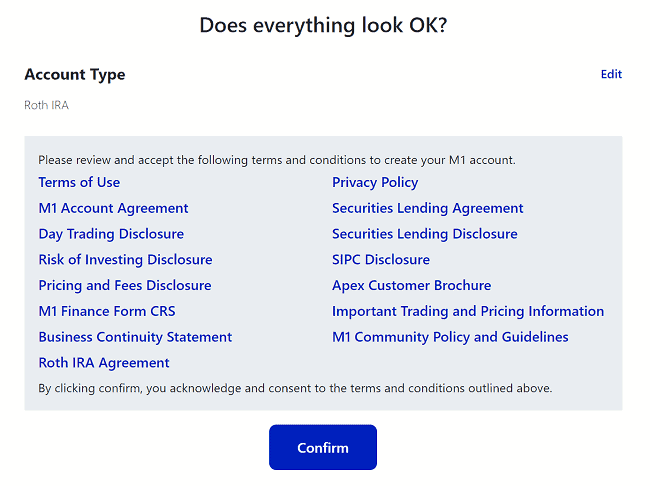Click the Account Type heading
Image resolution: width=650 pixels, height=486 pixels.
coord(75,75)
